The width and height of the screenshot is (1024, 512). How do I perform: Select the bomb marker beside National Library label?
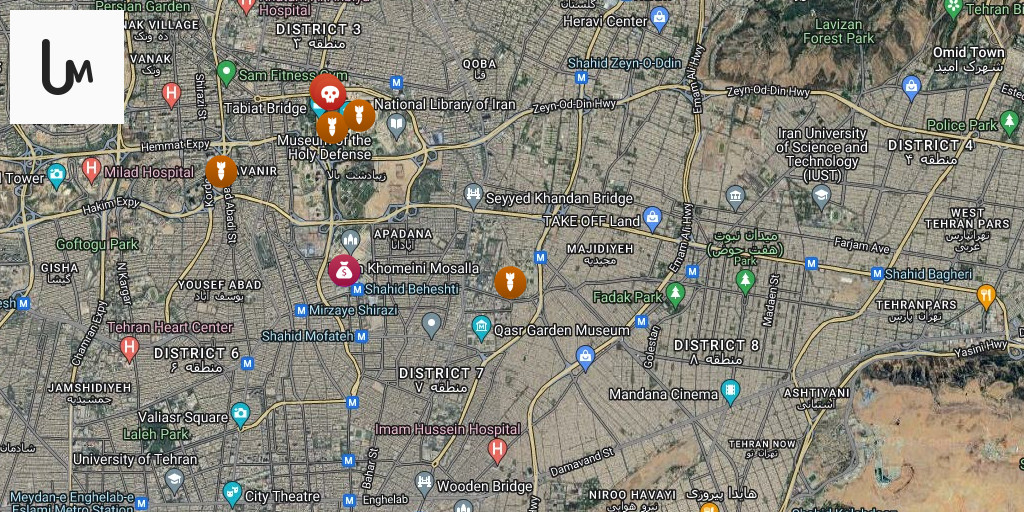tap(359, 116)
